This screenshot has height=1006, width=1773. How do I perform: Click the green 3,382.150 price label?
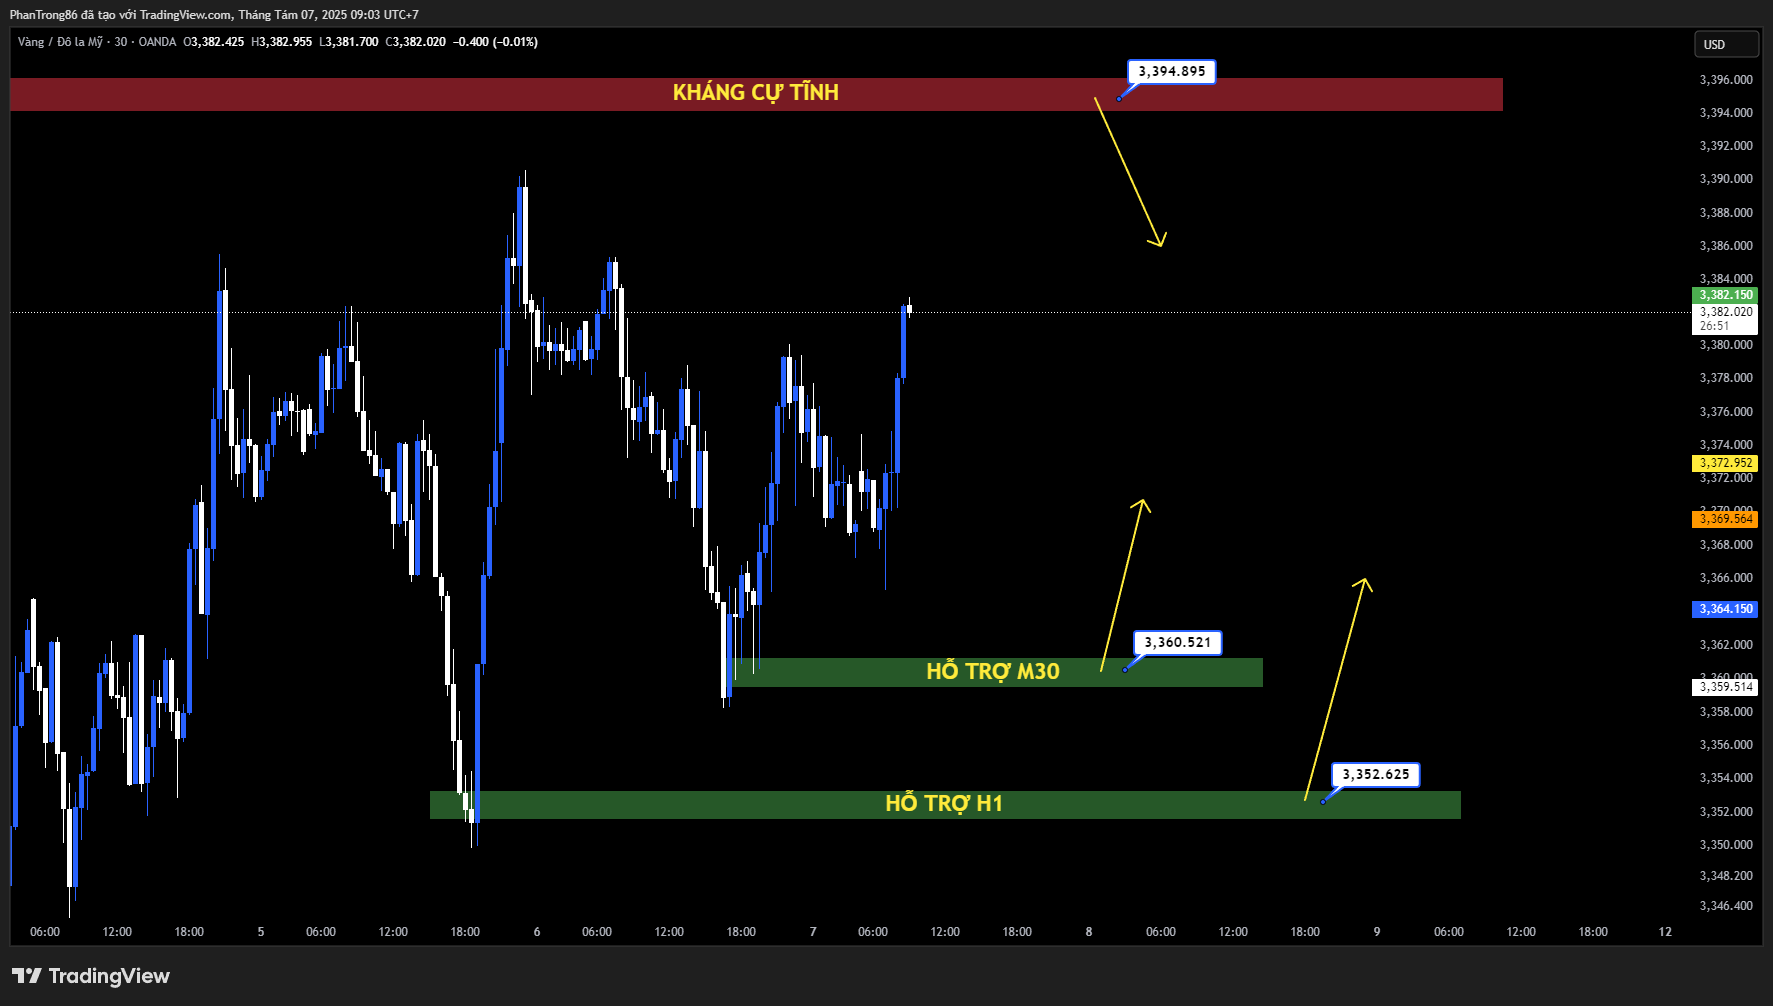coord(1725,295)
